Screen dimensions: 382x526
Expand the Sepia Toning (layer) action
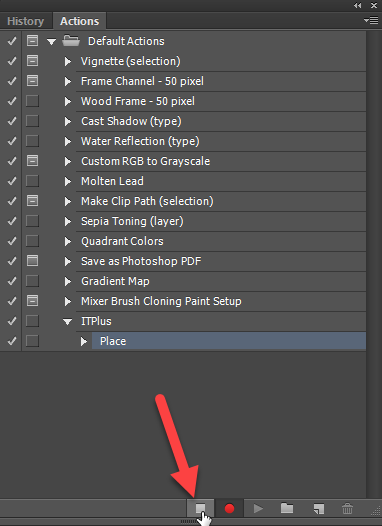(x=68, y=221)
